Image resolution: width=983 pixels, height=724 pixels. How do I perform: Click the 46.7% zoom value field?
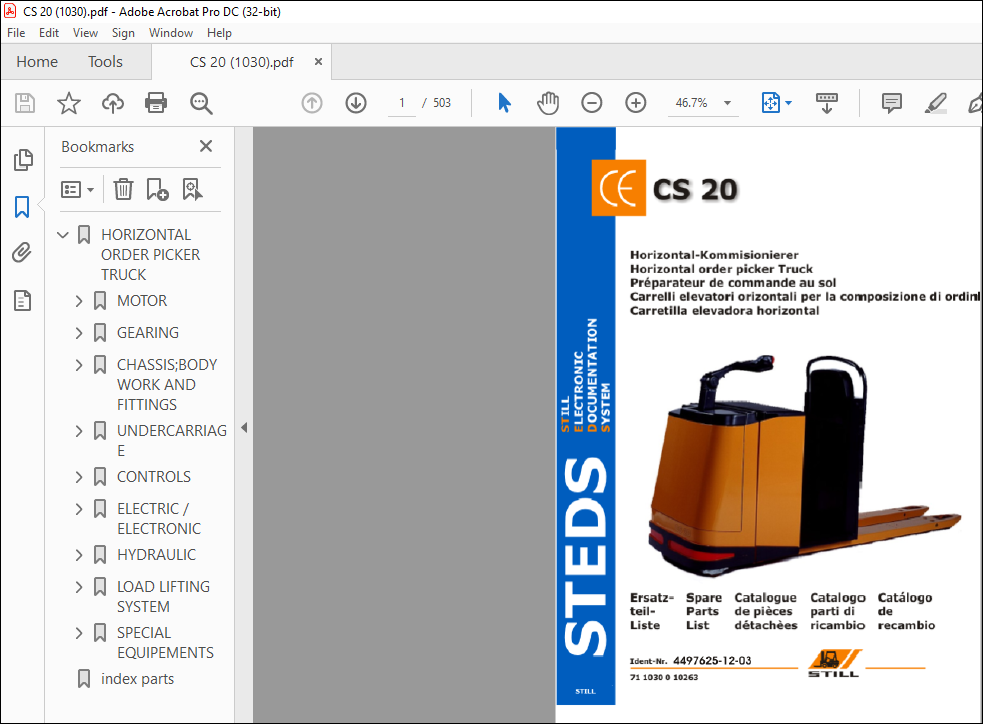pos(691,103)
